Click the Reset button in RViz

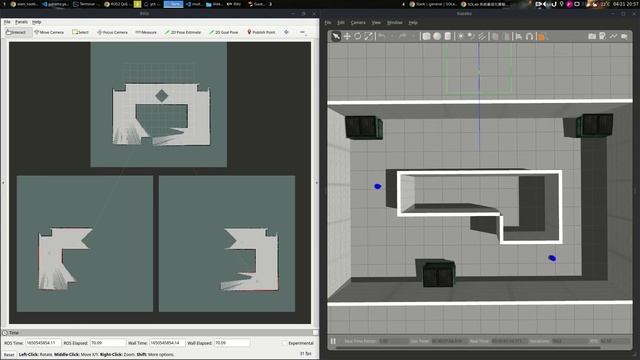(x=9, y=354)
